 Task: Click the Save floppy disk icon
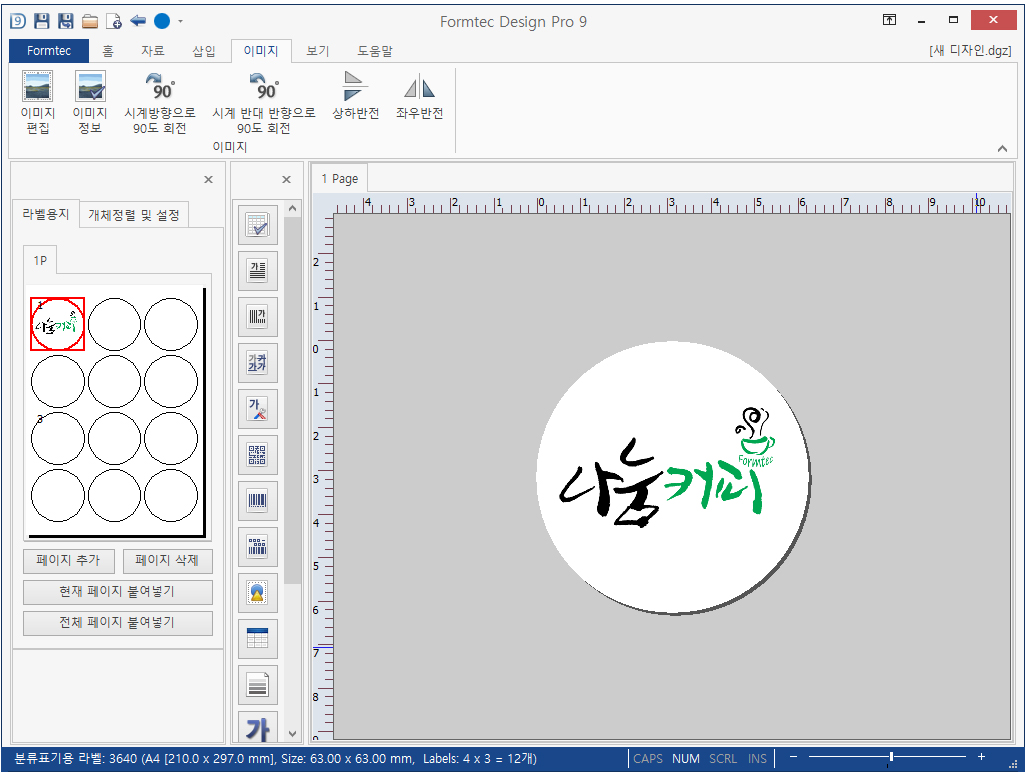42,21
